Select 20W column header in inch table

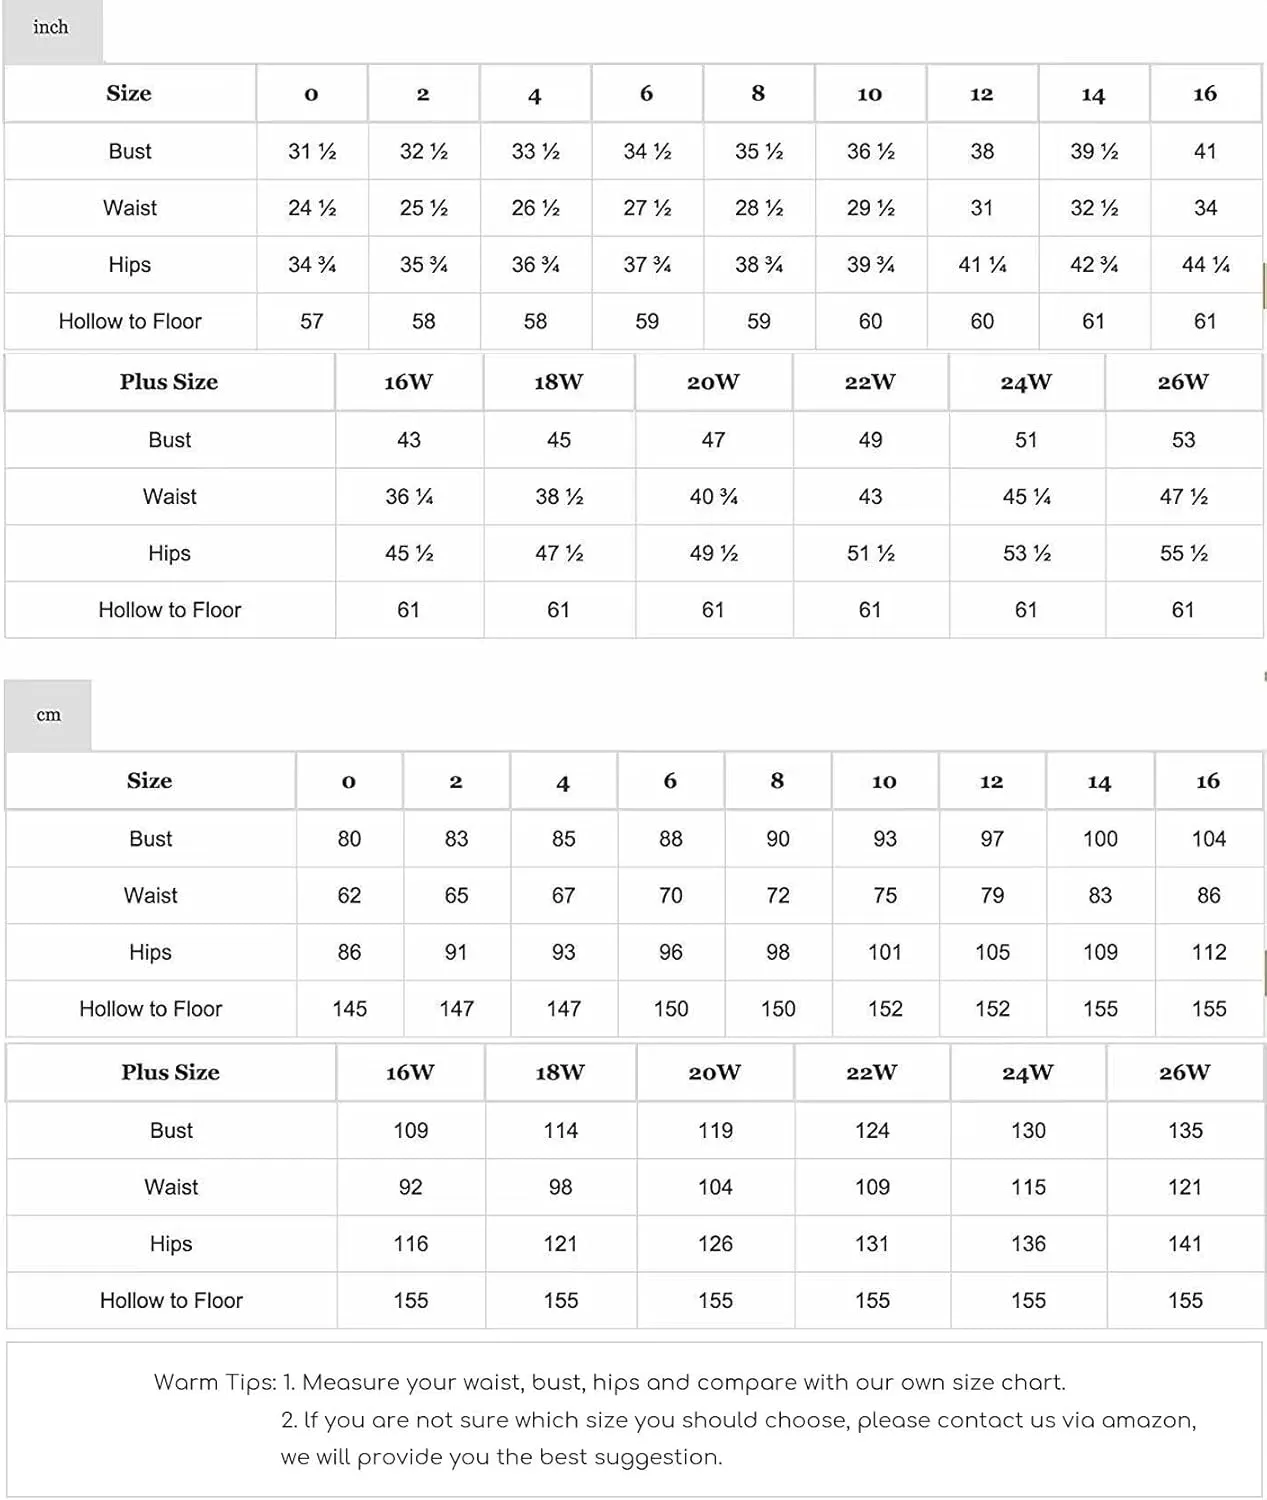point(713,382)
